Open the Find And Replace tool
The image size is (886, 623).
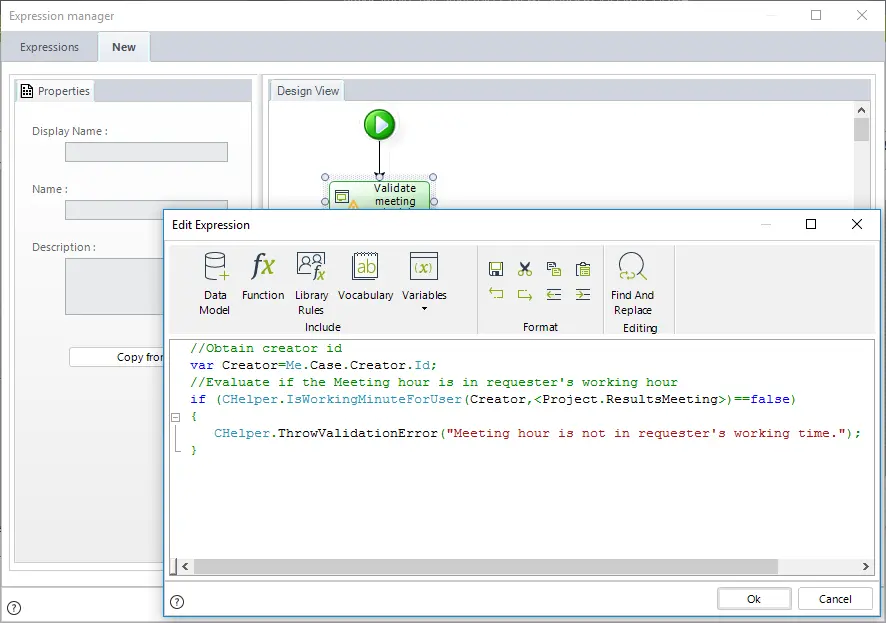(632, 284)
